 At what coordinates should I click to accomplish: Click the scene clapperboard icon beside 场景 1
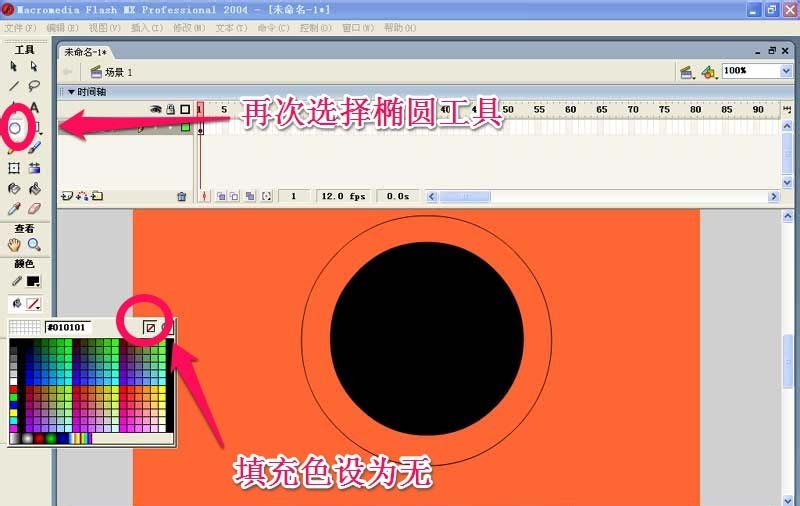pyautogui.click(x=96, y=72)
